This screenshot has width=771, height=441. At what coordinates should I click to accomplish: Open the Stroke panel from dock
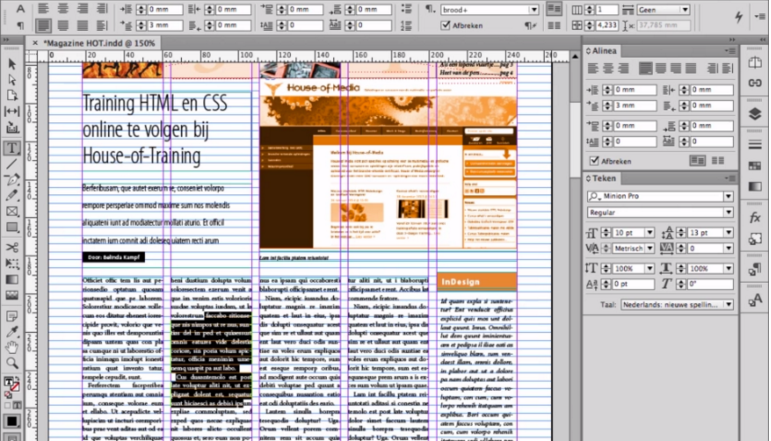[x=755, y=145]
